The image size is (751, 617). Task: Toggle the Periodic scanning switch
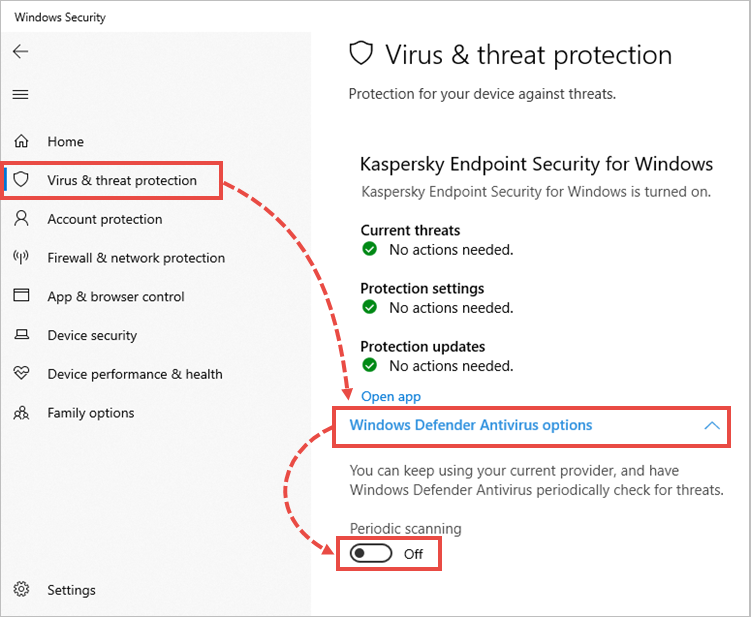pos(372,553)
